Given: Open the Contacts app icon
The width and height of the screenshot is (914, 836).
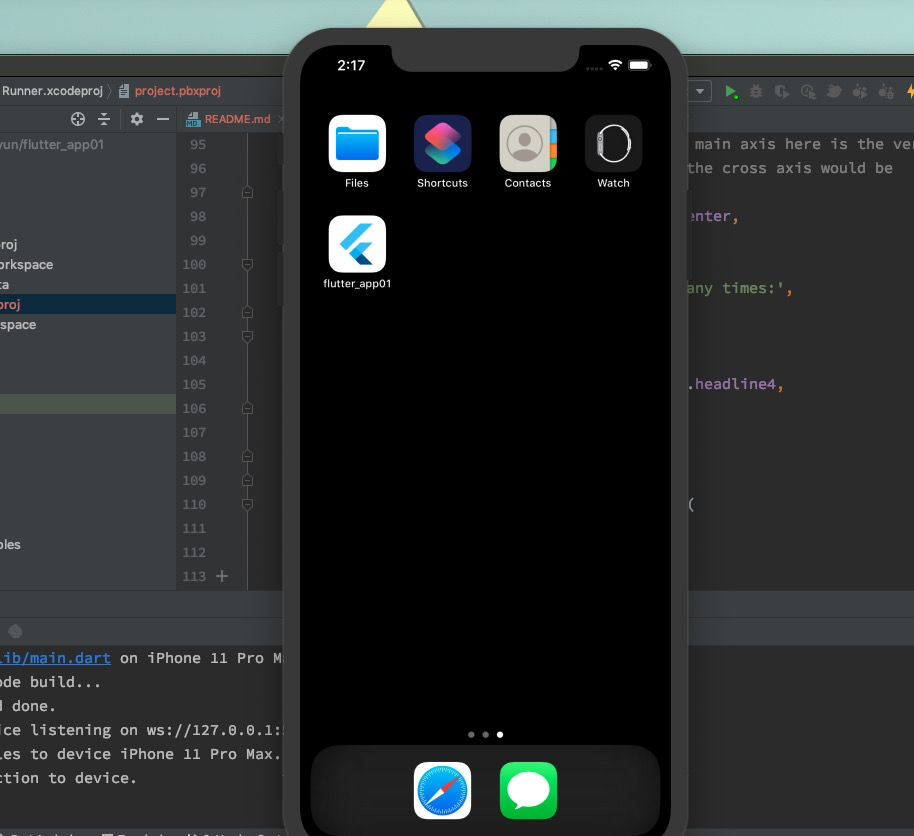Looking at the screenshot, I should 528,143.
